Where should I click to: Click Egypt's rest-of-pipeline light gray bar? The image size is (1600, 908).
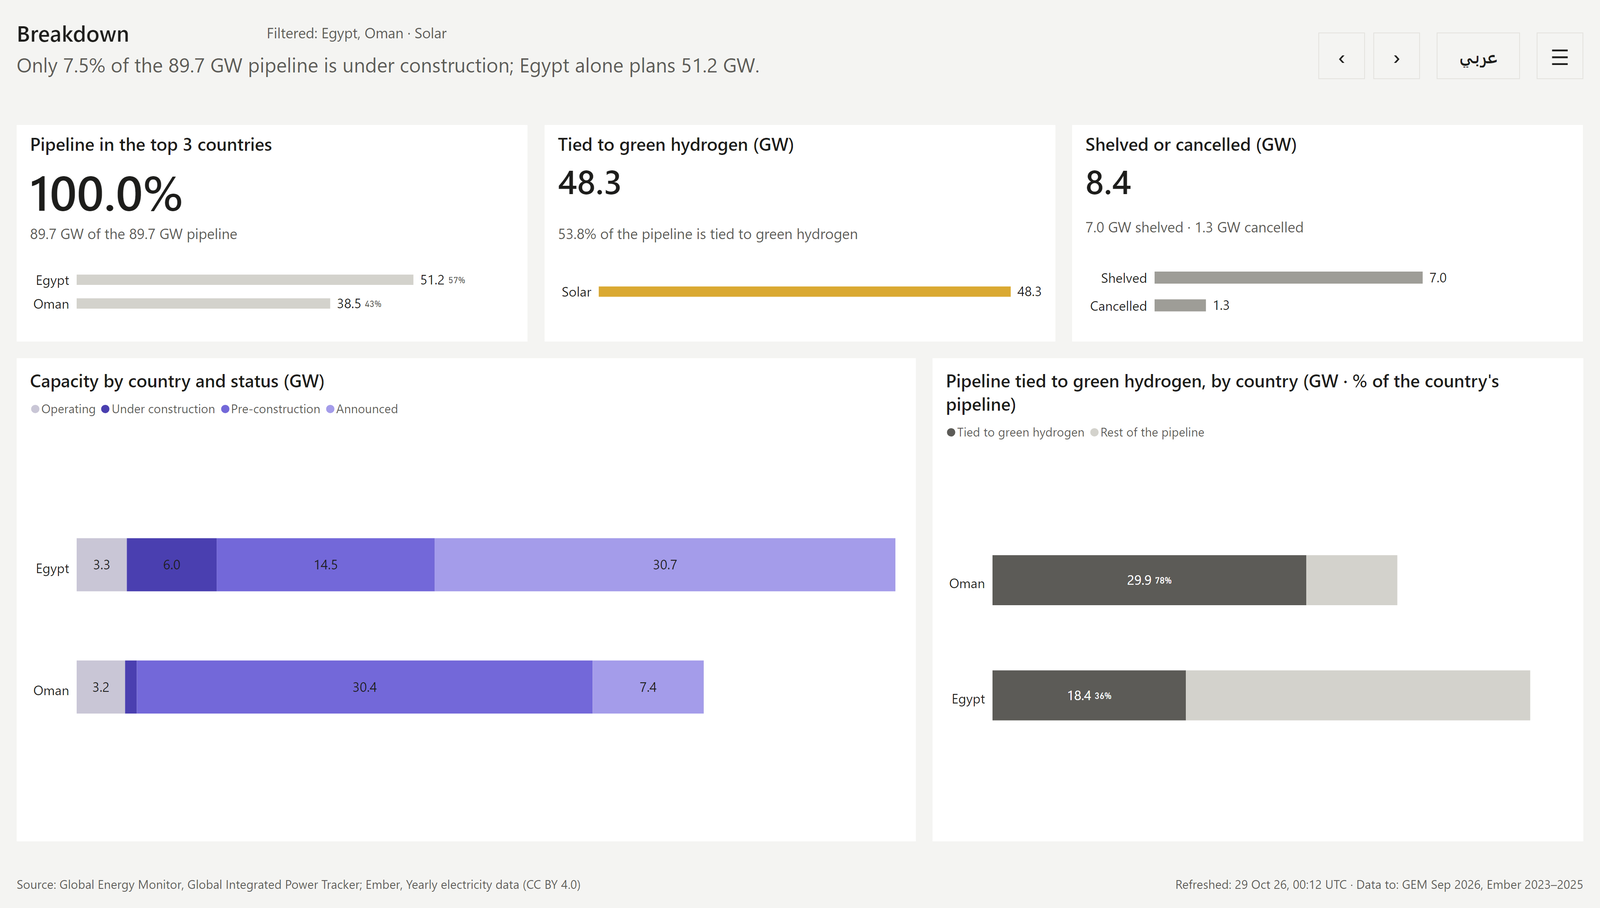pos(1358,695)
